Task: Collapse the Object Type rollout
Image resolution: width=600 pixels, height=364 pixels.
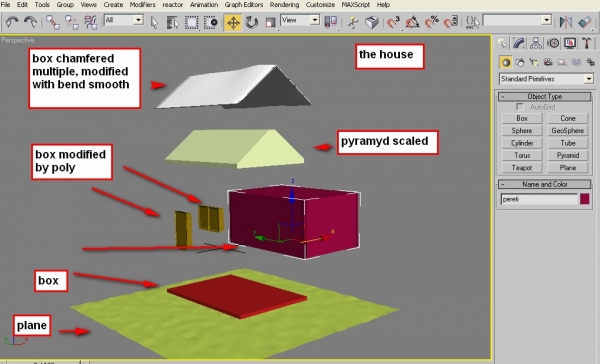Action: coord(545,96)
